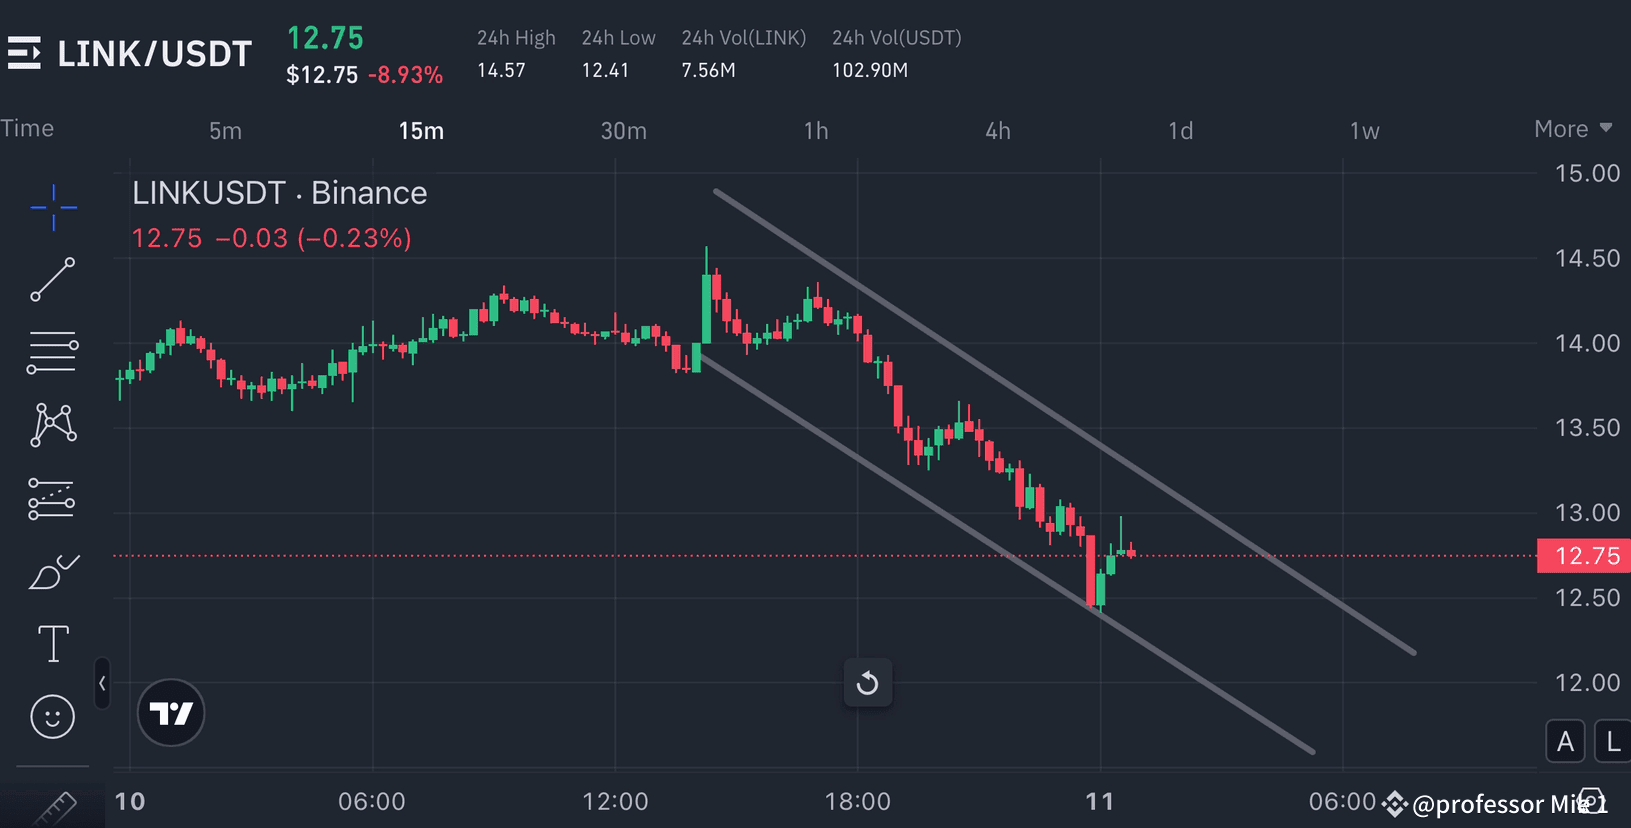Open the horizontal lines drawing tool
The image size is (1631, 828).
point(53,352)
